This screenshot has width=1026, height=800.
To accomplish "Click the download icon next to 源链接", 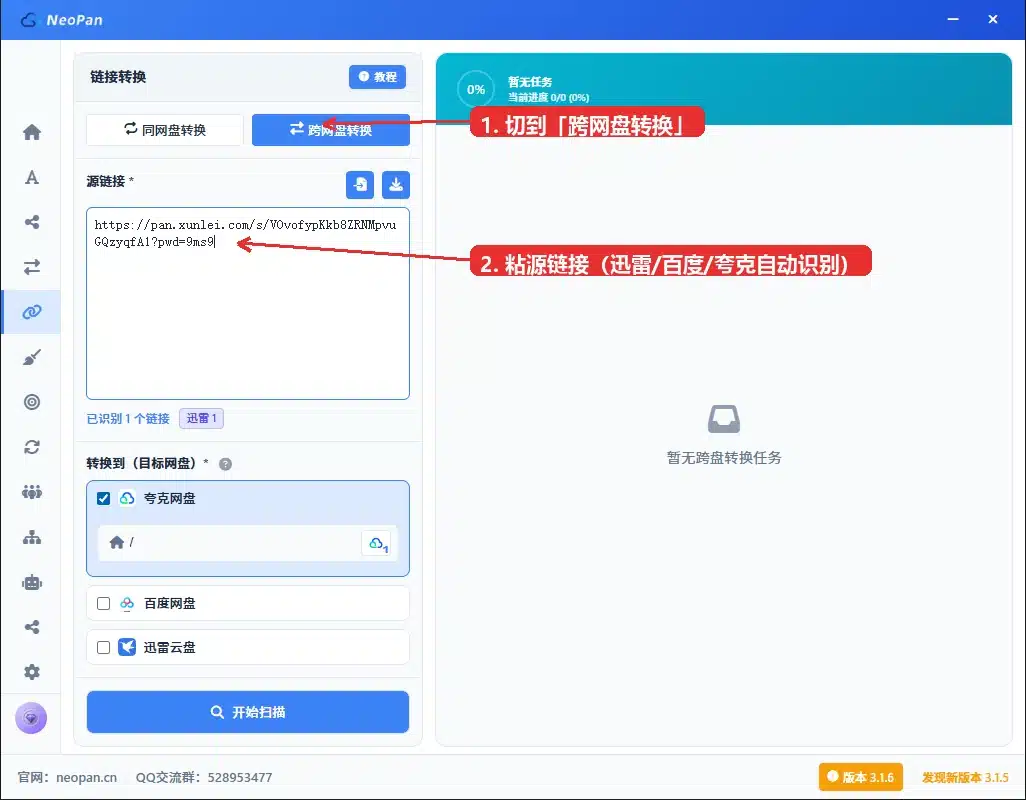I will [396, 184].
